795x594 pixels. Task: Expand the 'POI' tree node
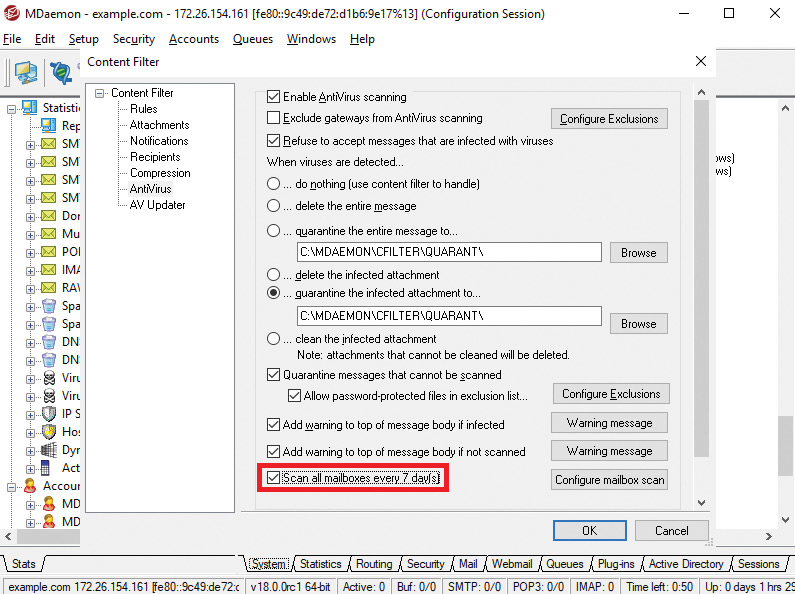(x=30, y=253)
